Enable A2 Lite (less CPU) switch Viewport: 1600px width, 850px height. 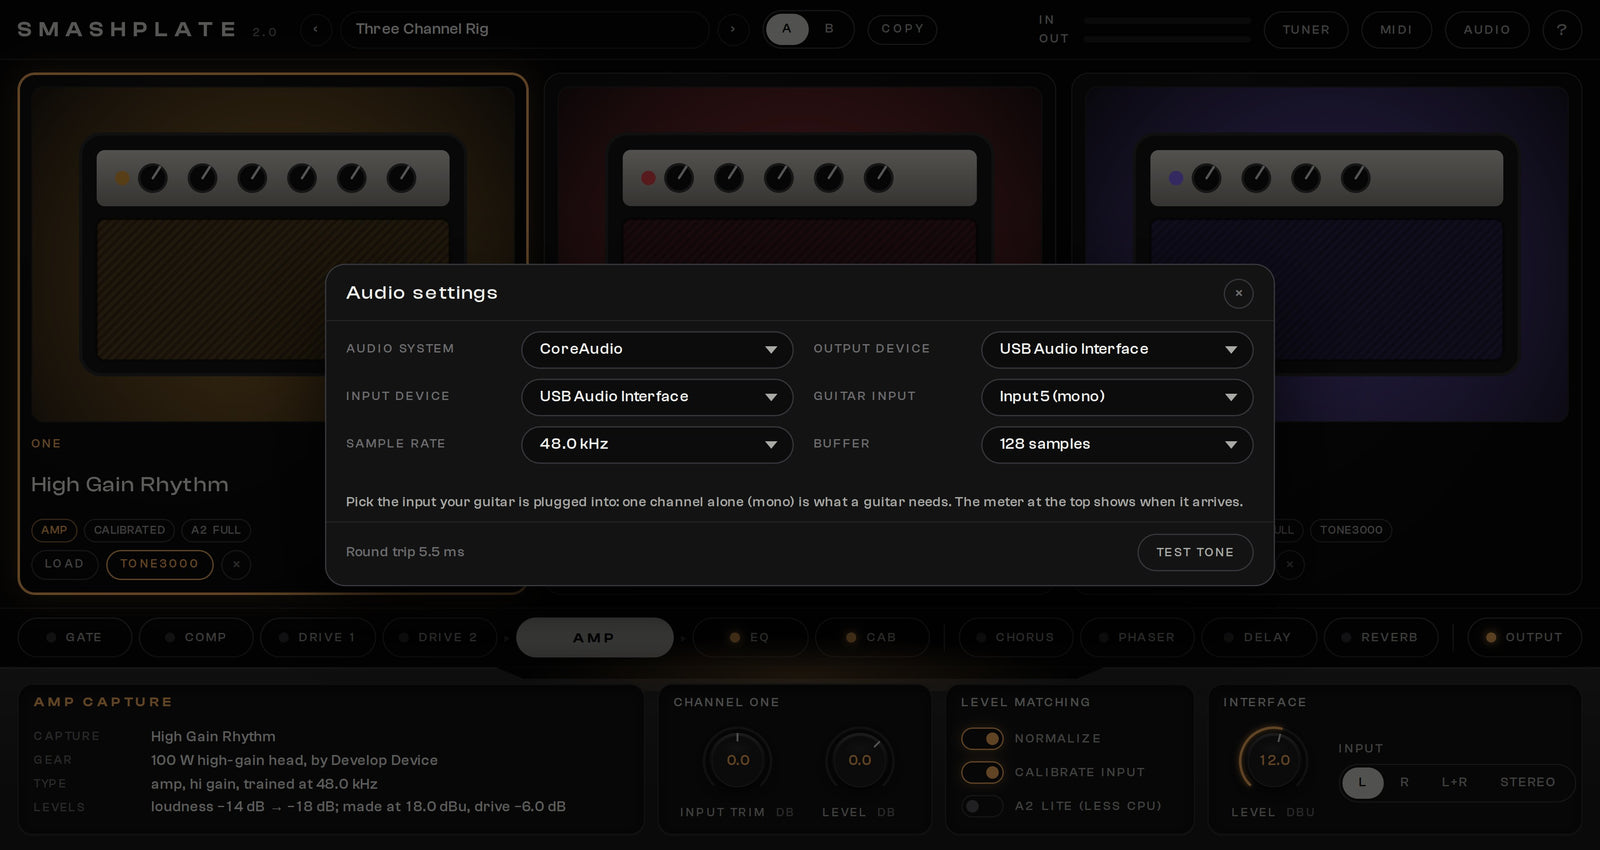[982, 806]
